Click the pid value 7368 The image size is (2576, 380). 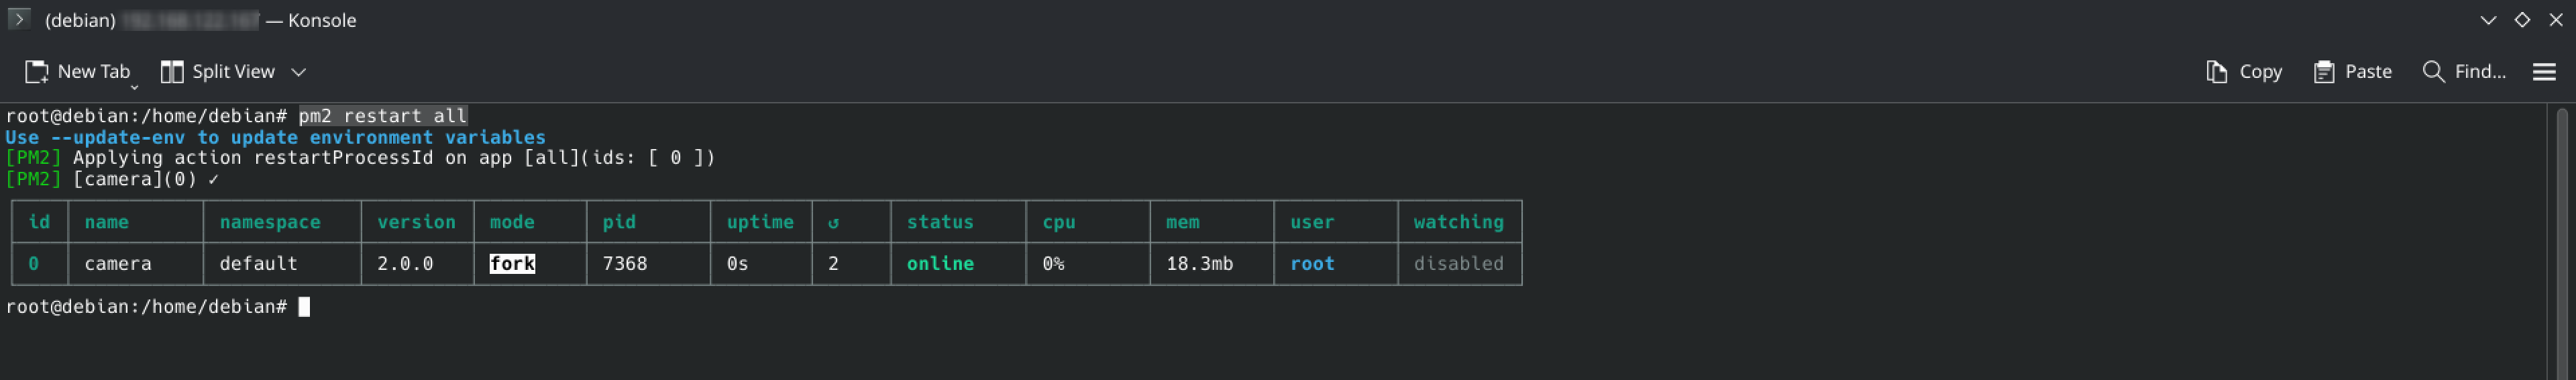tap(624, 264)
